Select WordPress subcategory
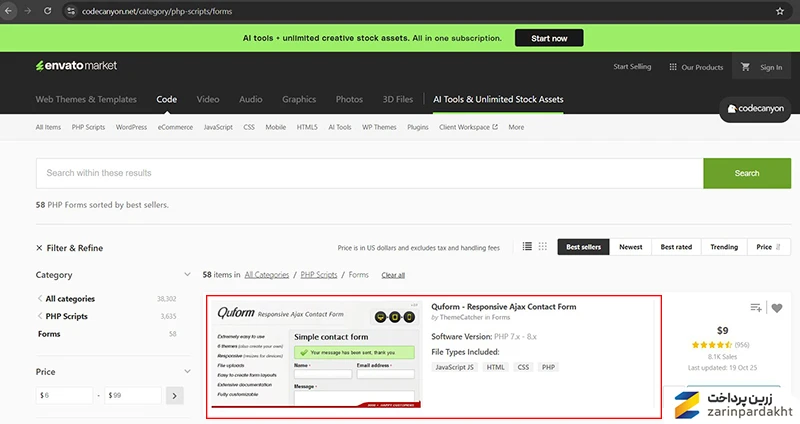The height and width of the screenshot is (424, 800). tap(131, 127)
